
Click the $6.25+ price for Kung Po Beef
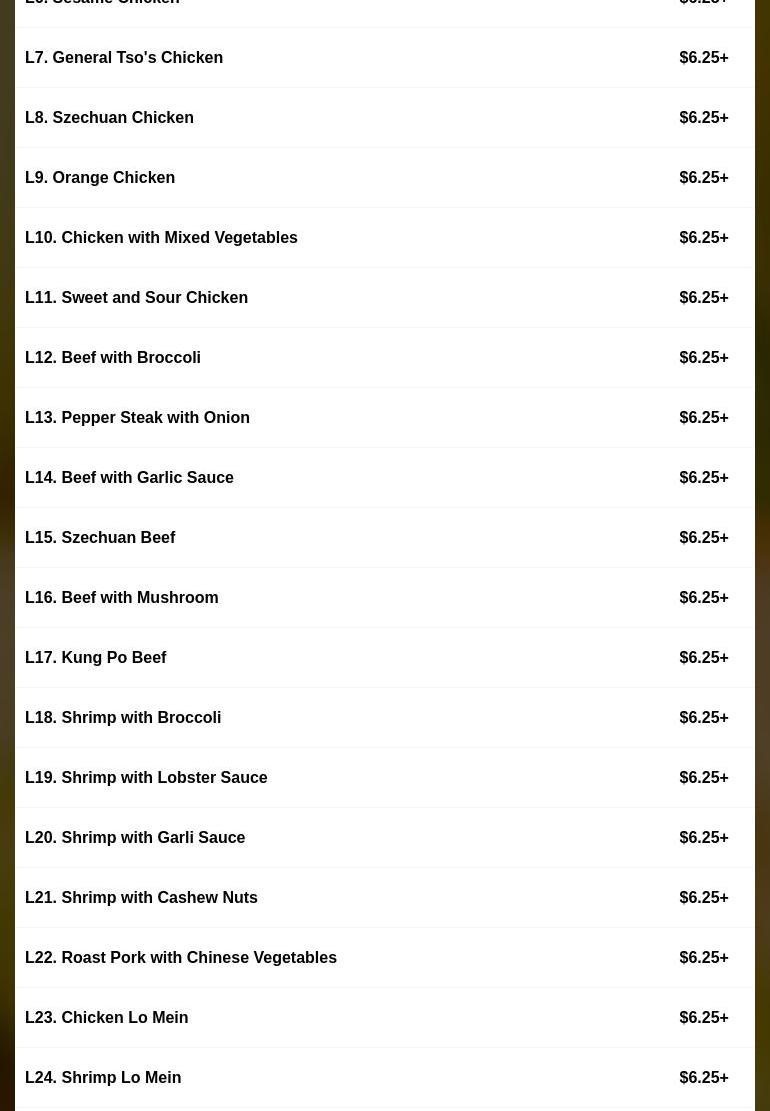click(703, 658)
